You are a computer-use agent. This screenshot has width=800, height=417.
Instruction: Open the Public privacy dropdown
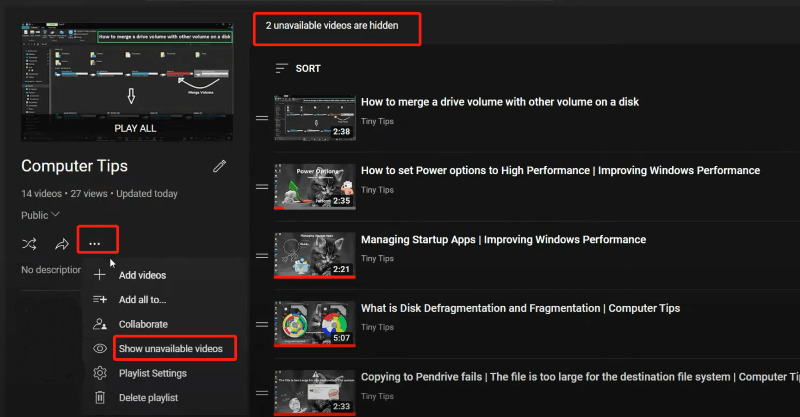[x=41, y=215]
